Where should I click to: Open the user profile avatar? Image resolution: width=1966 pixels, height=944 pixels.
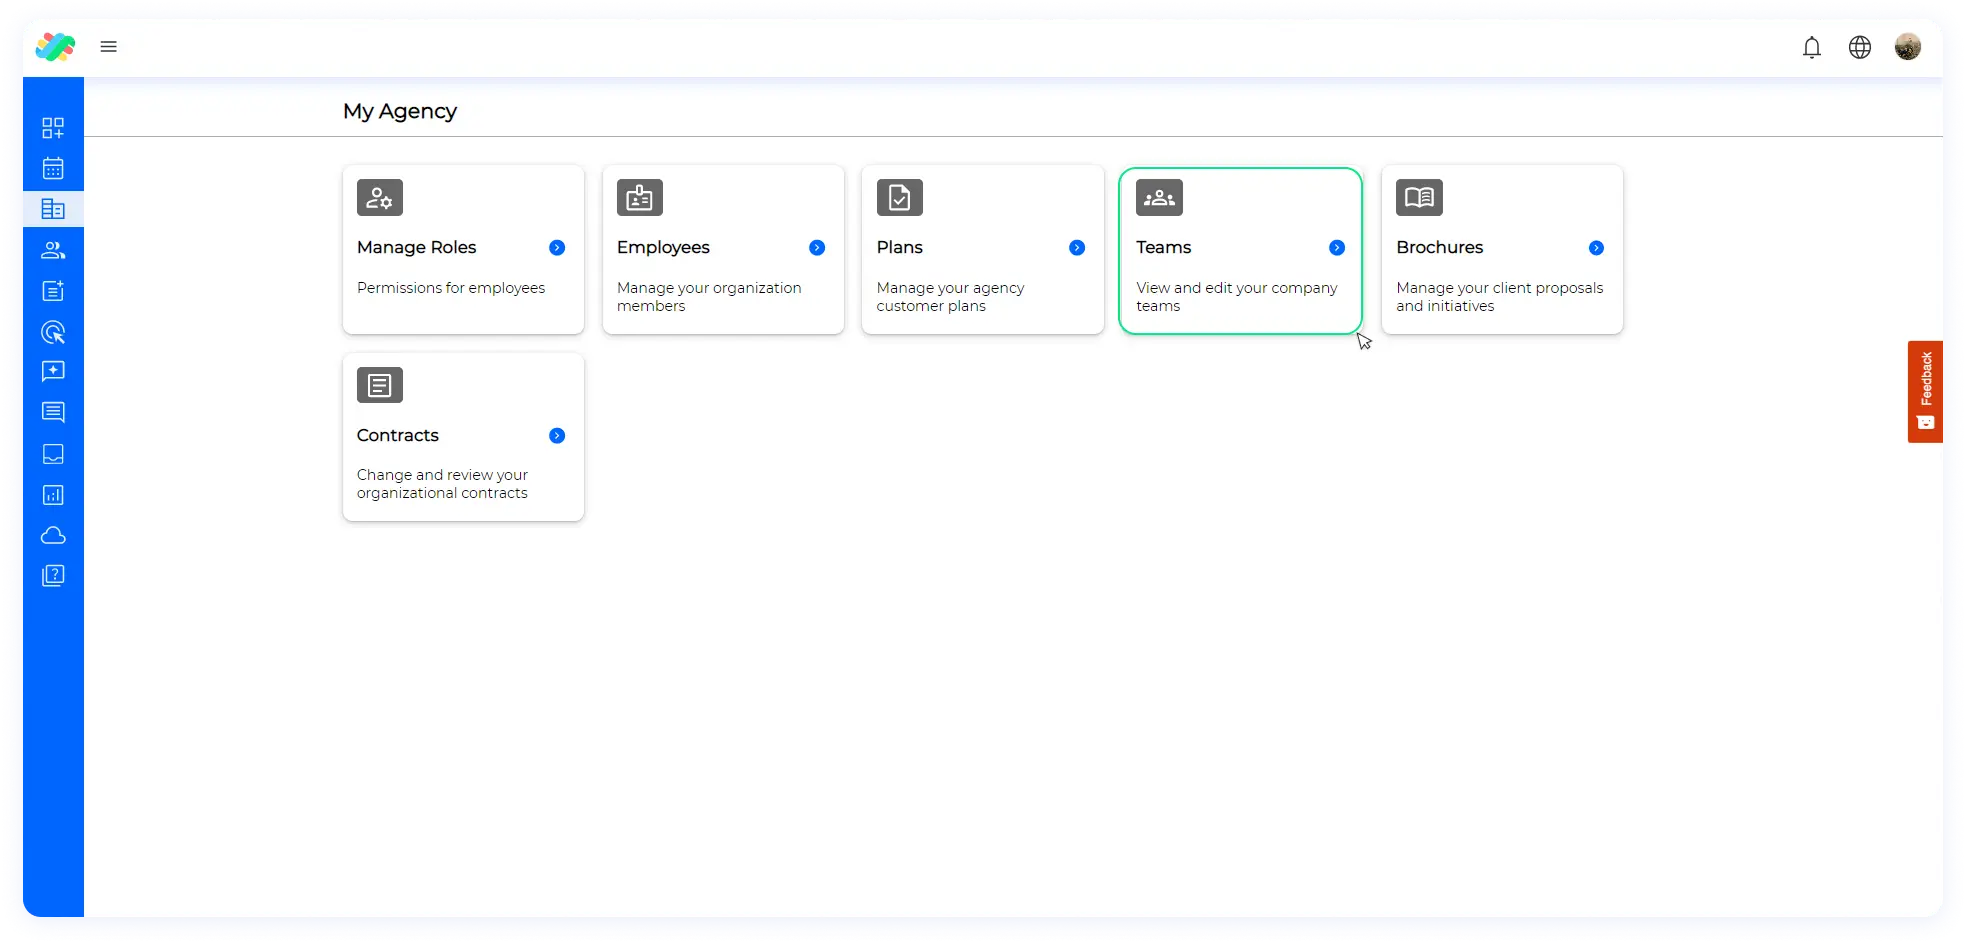coord(1907,47)
